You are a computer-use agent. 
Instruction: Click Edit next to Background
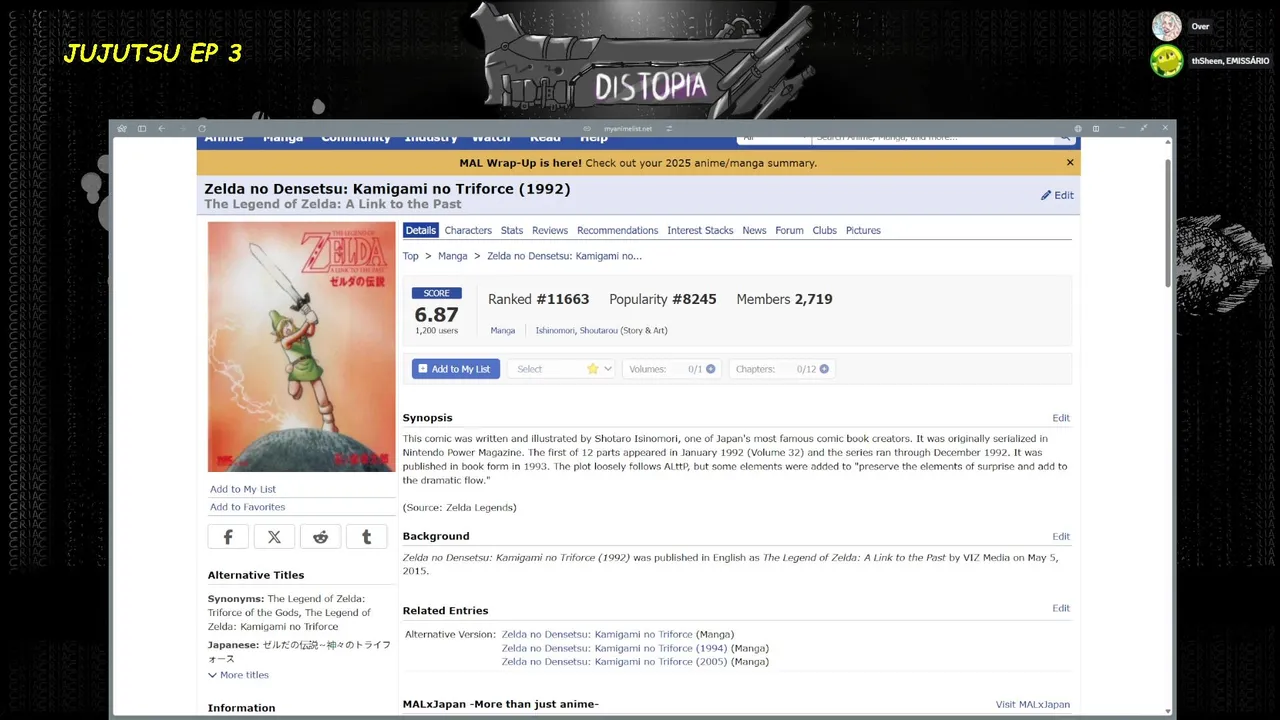1061,537
